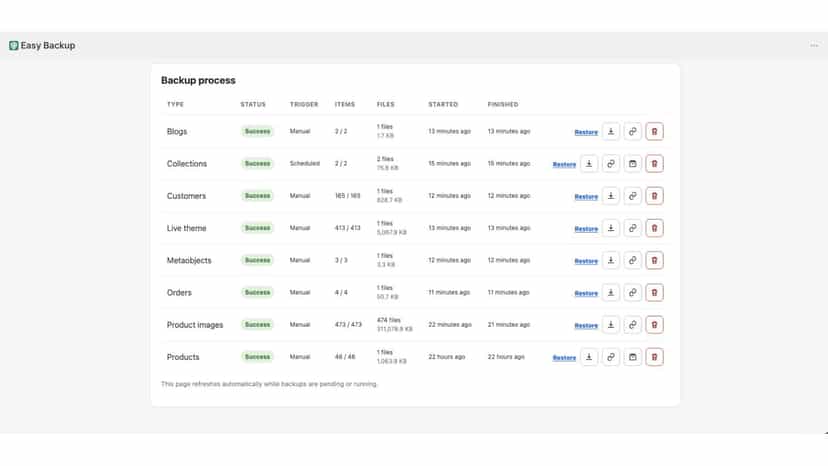Download the Blogs backup
Viewport: 828px width, 466px height.
(x=610, y=132)
